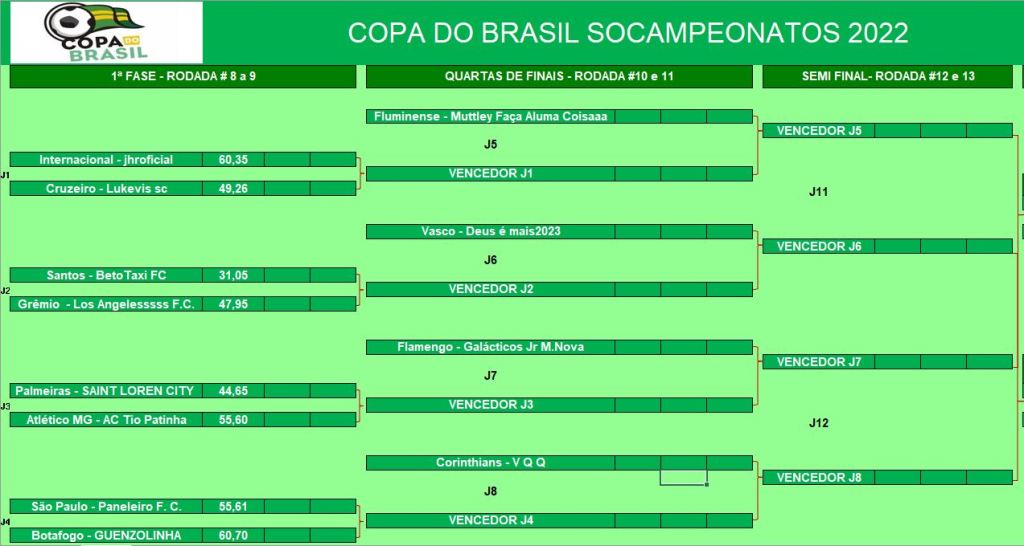This screenshot has height=546, width=1024.
Task: Click the Flamengo - Galácticos Jr M.Nova cell
Action: (490, 348)
